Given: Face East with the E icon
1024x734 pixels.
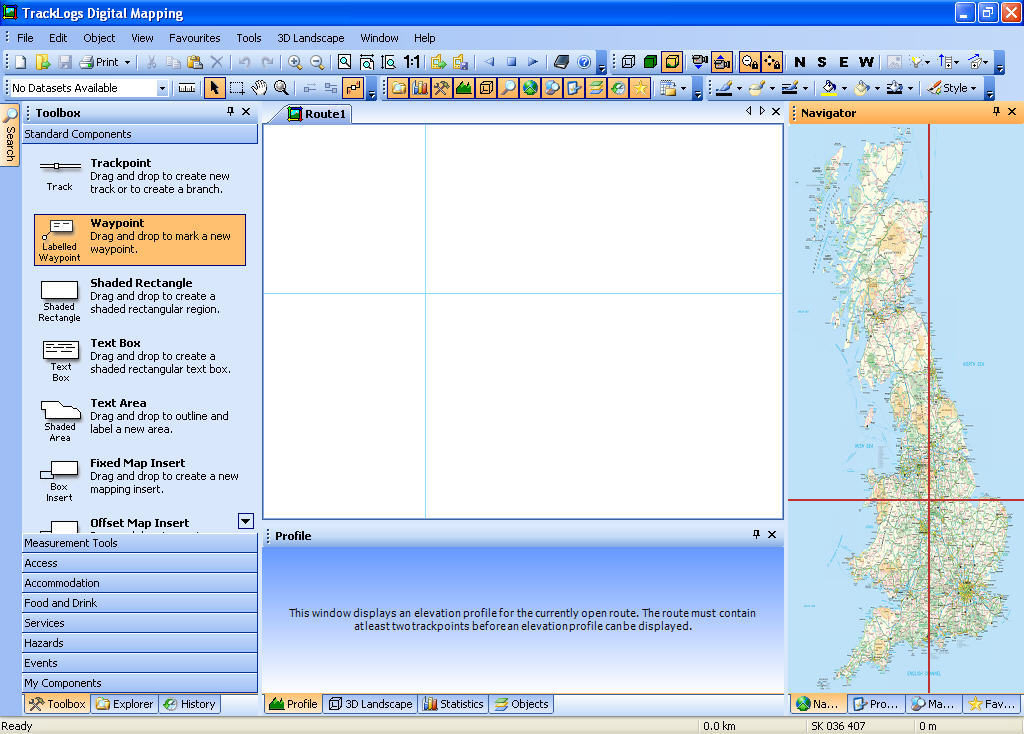Looking at the screenshot, I should coord(844,62).
